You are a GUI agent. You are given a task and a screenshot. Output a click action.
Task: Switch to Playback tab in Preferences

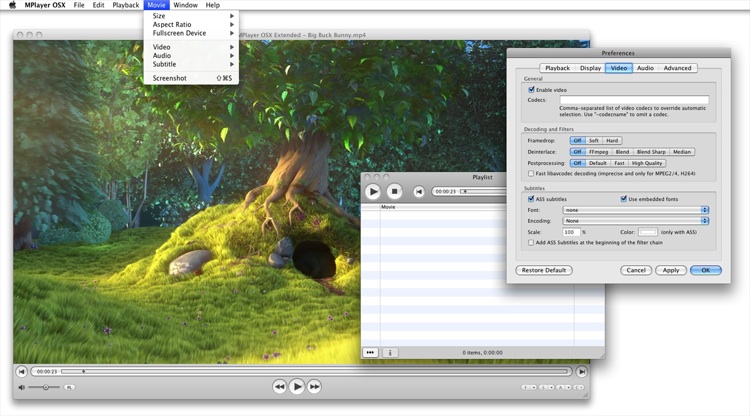coord(557,68)
